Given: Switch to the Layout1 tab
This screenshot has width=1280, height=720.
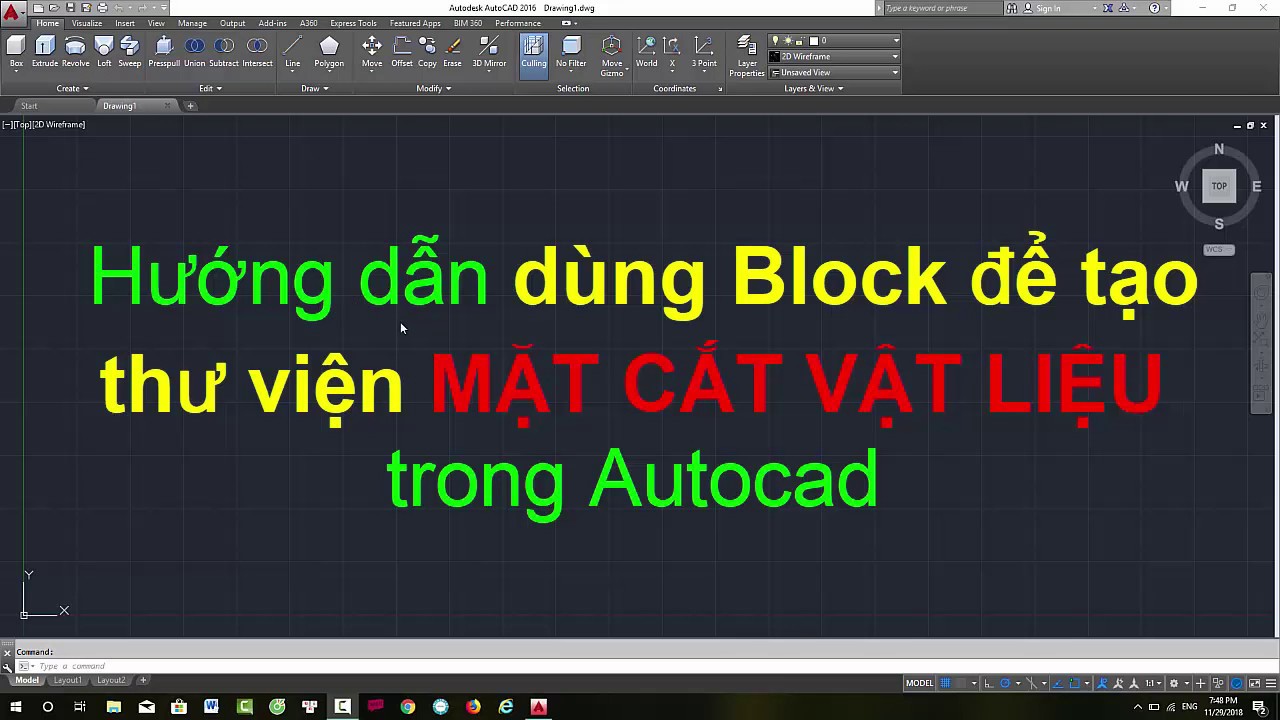Looking at the screenshot, I should click(x=67, y=681).
